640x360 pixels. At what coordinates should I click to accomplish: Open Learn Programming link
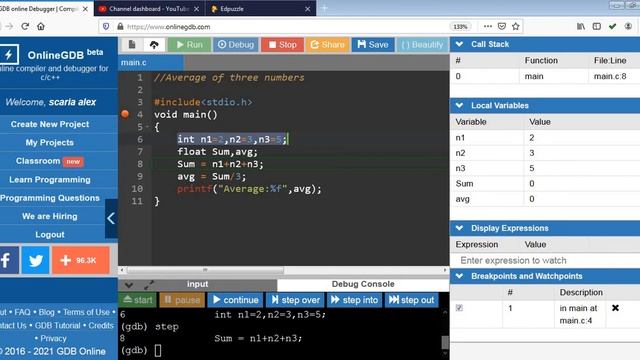[50, 180]
